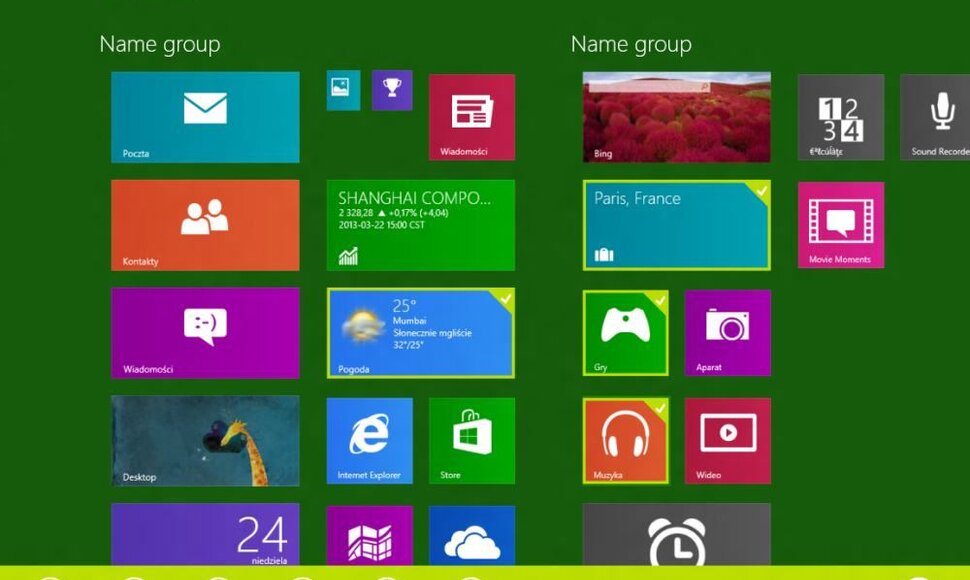The width and height of the screenshot is (970, 580).
Task: Open the Store tile
Action: coord(471,441)
